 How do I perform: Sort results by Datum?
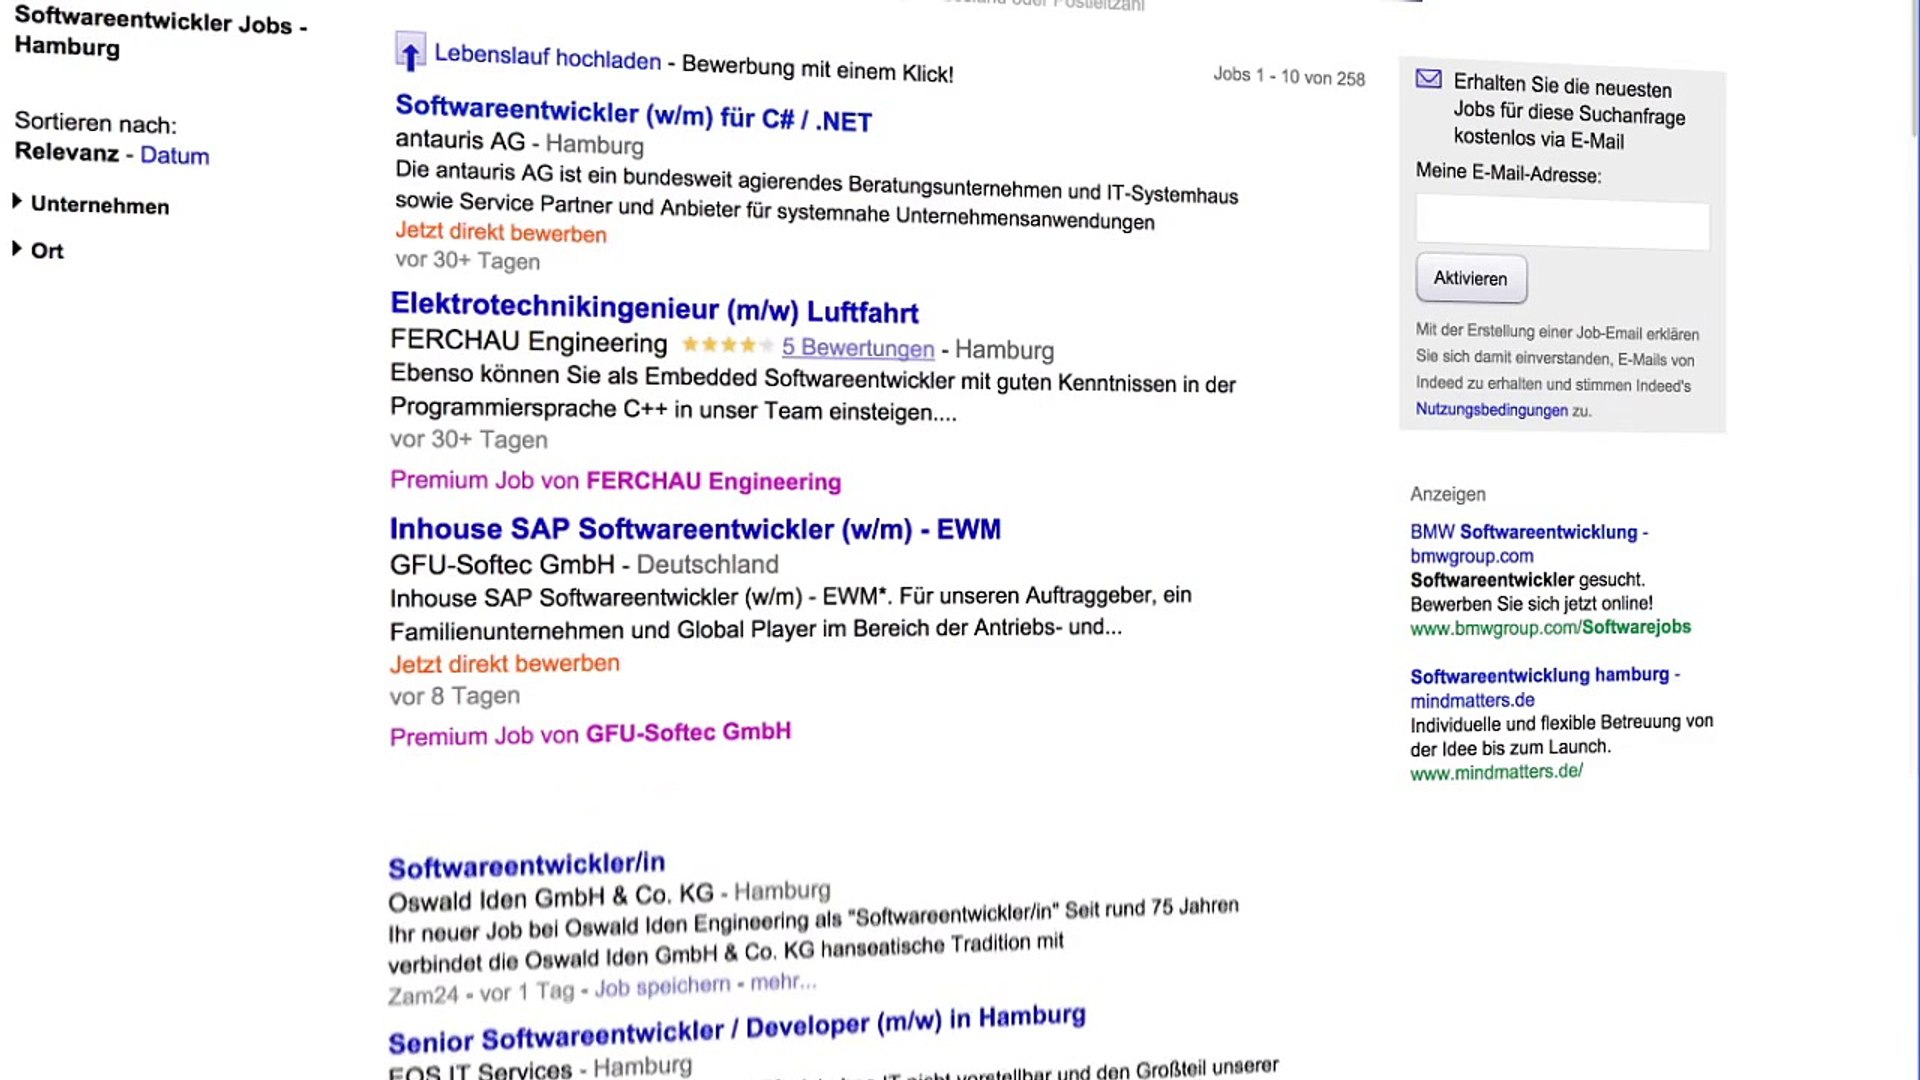pyautogui.click(x=174, y=156)
